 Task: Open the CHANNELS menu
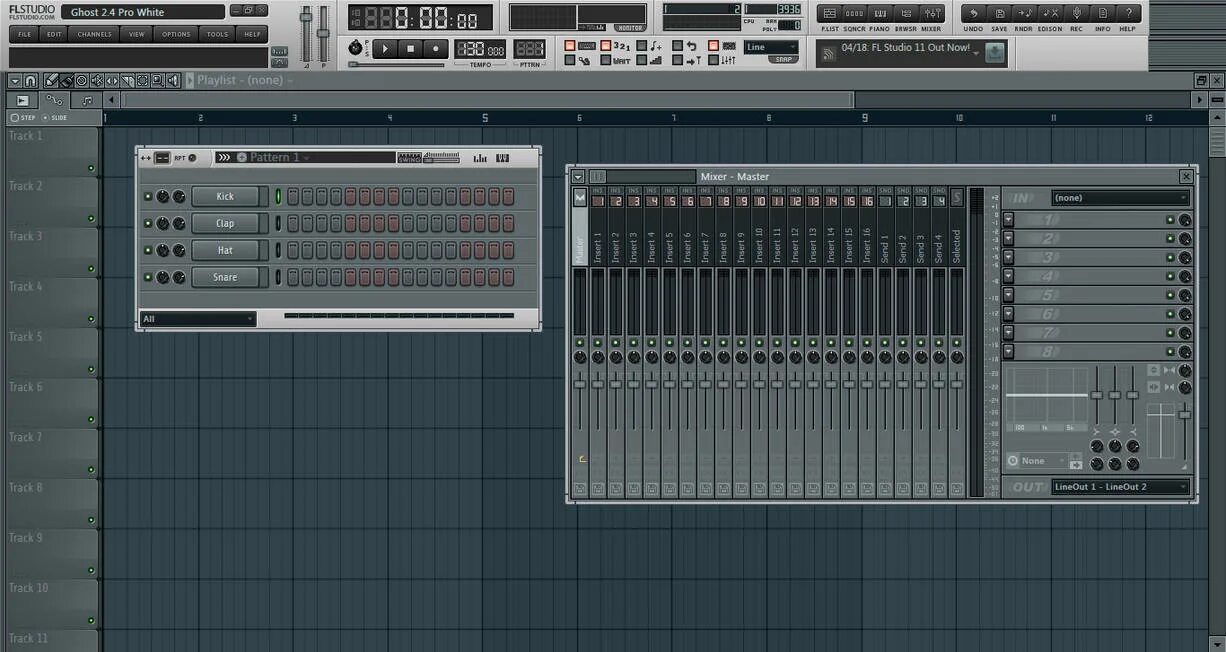[93, 33]
